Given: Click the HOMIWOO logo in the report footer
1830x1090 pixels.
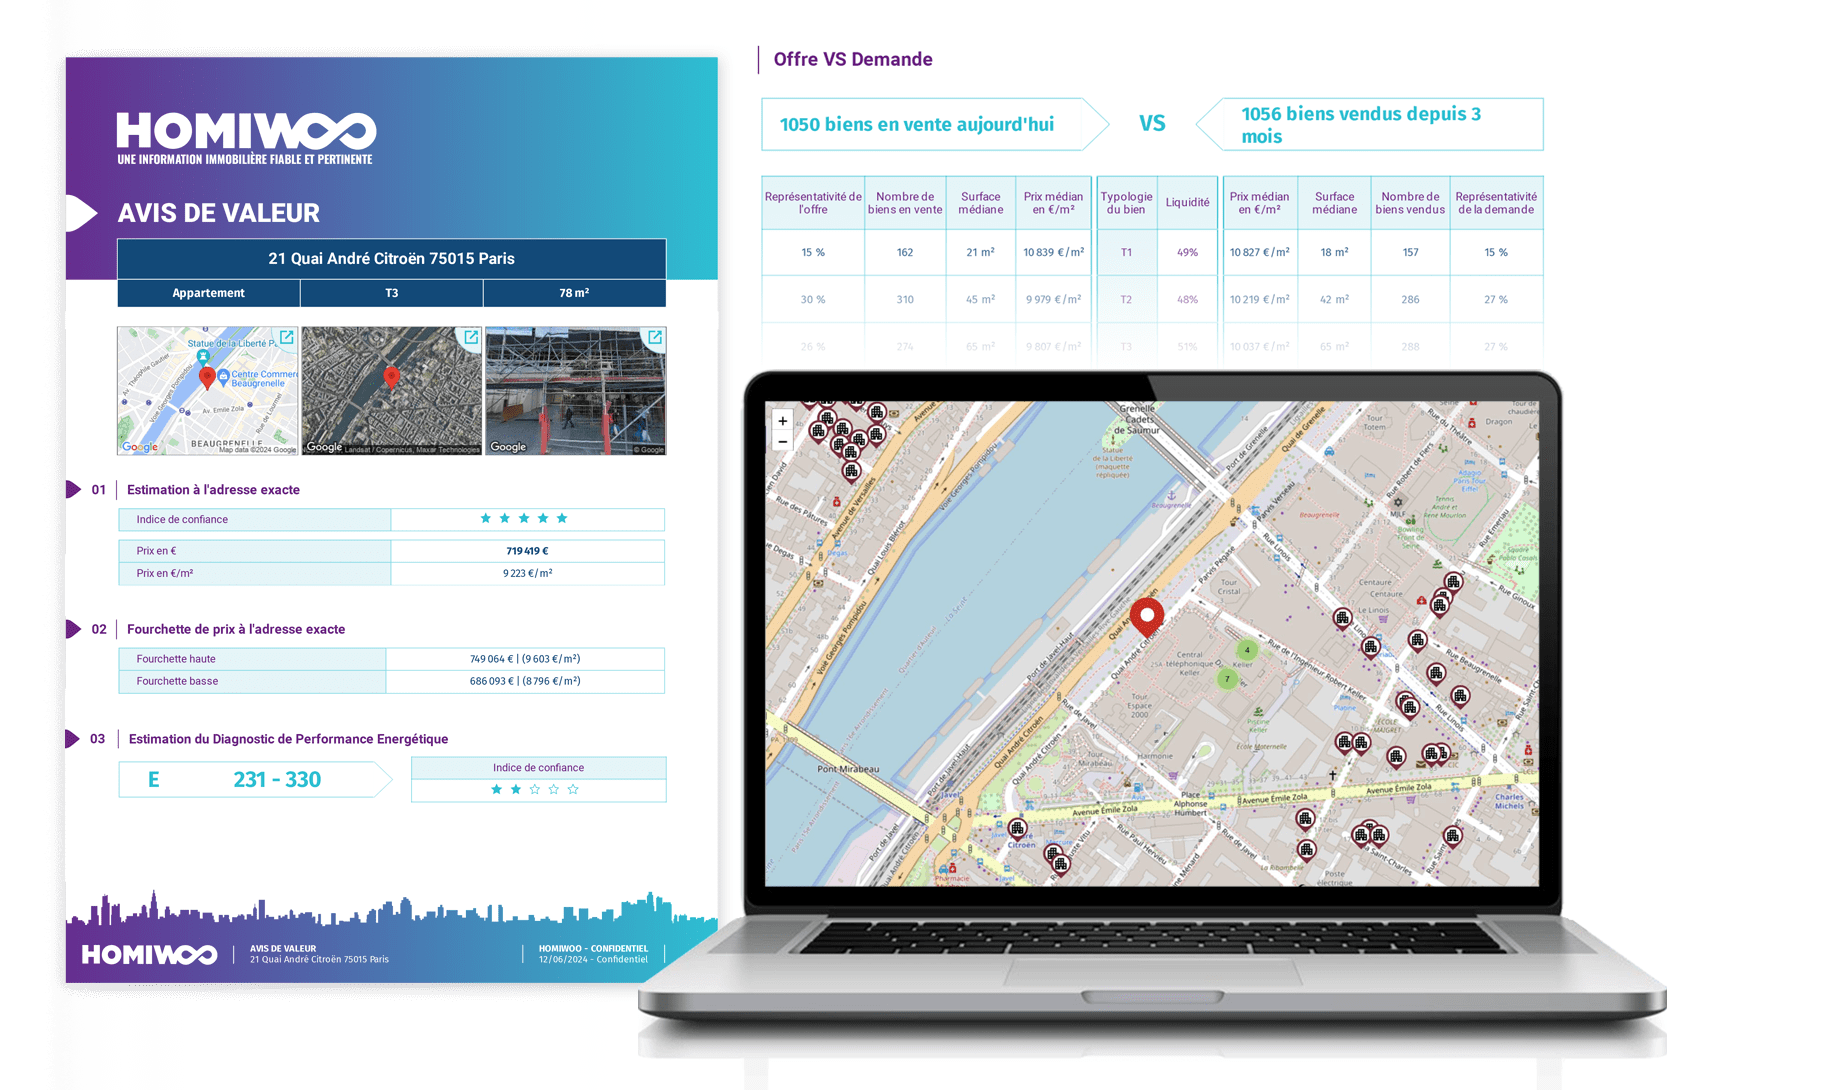Looking at the screenshot, I should tap(149, 954).
